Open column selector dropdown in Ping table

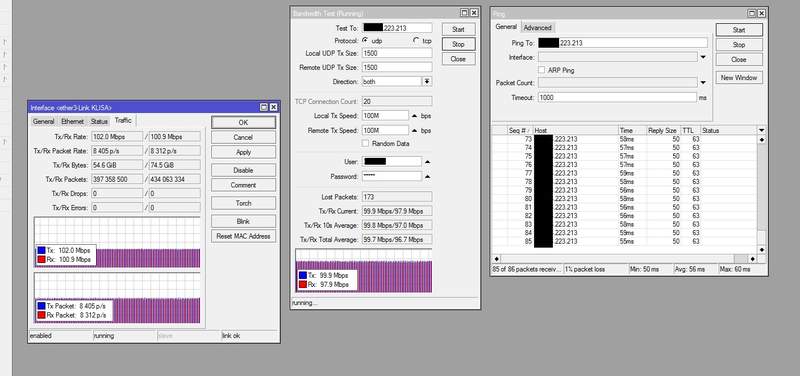pos(762,131)
